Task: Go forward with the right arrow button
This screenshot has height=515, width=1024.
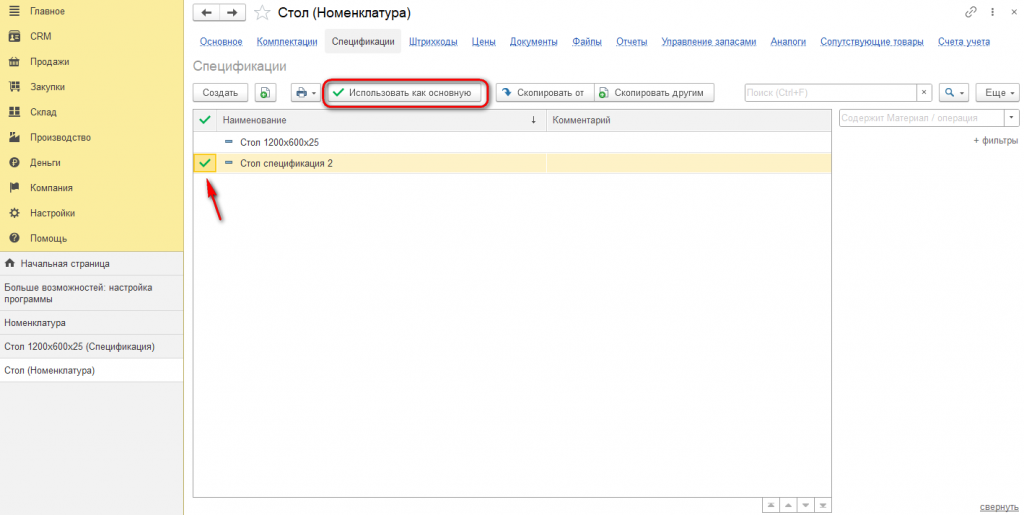Action: (x=232, y=12)
